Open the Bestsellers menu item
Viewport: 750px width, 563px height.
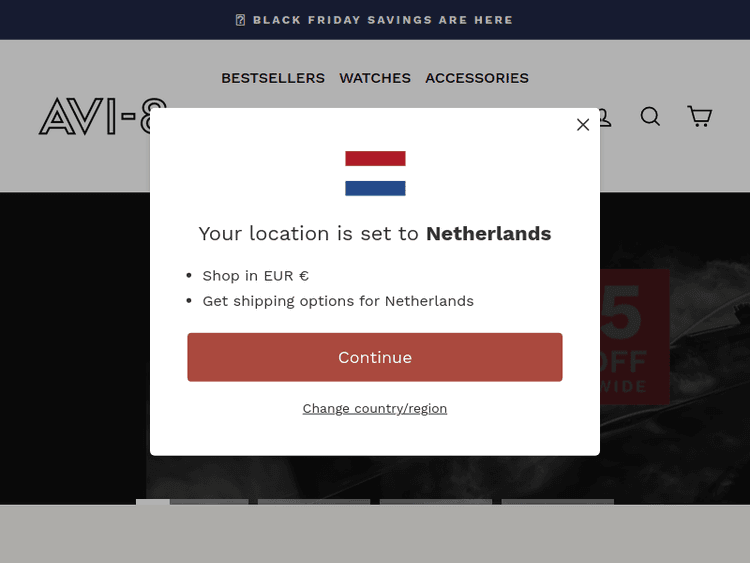point(273,78)
